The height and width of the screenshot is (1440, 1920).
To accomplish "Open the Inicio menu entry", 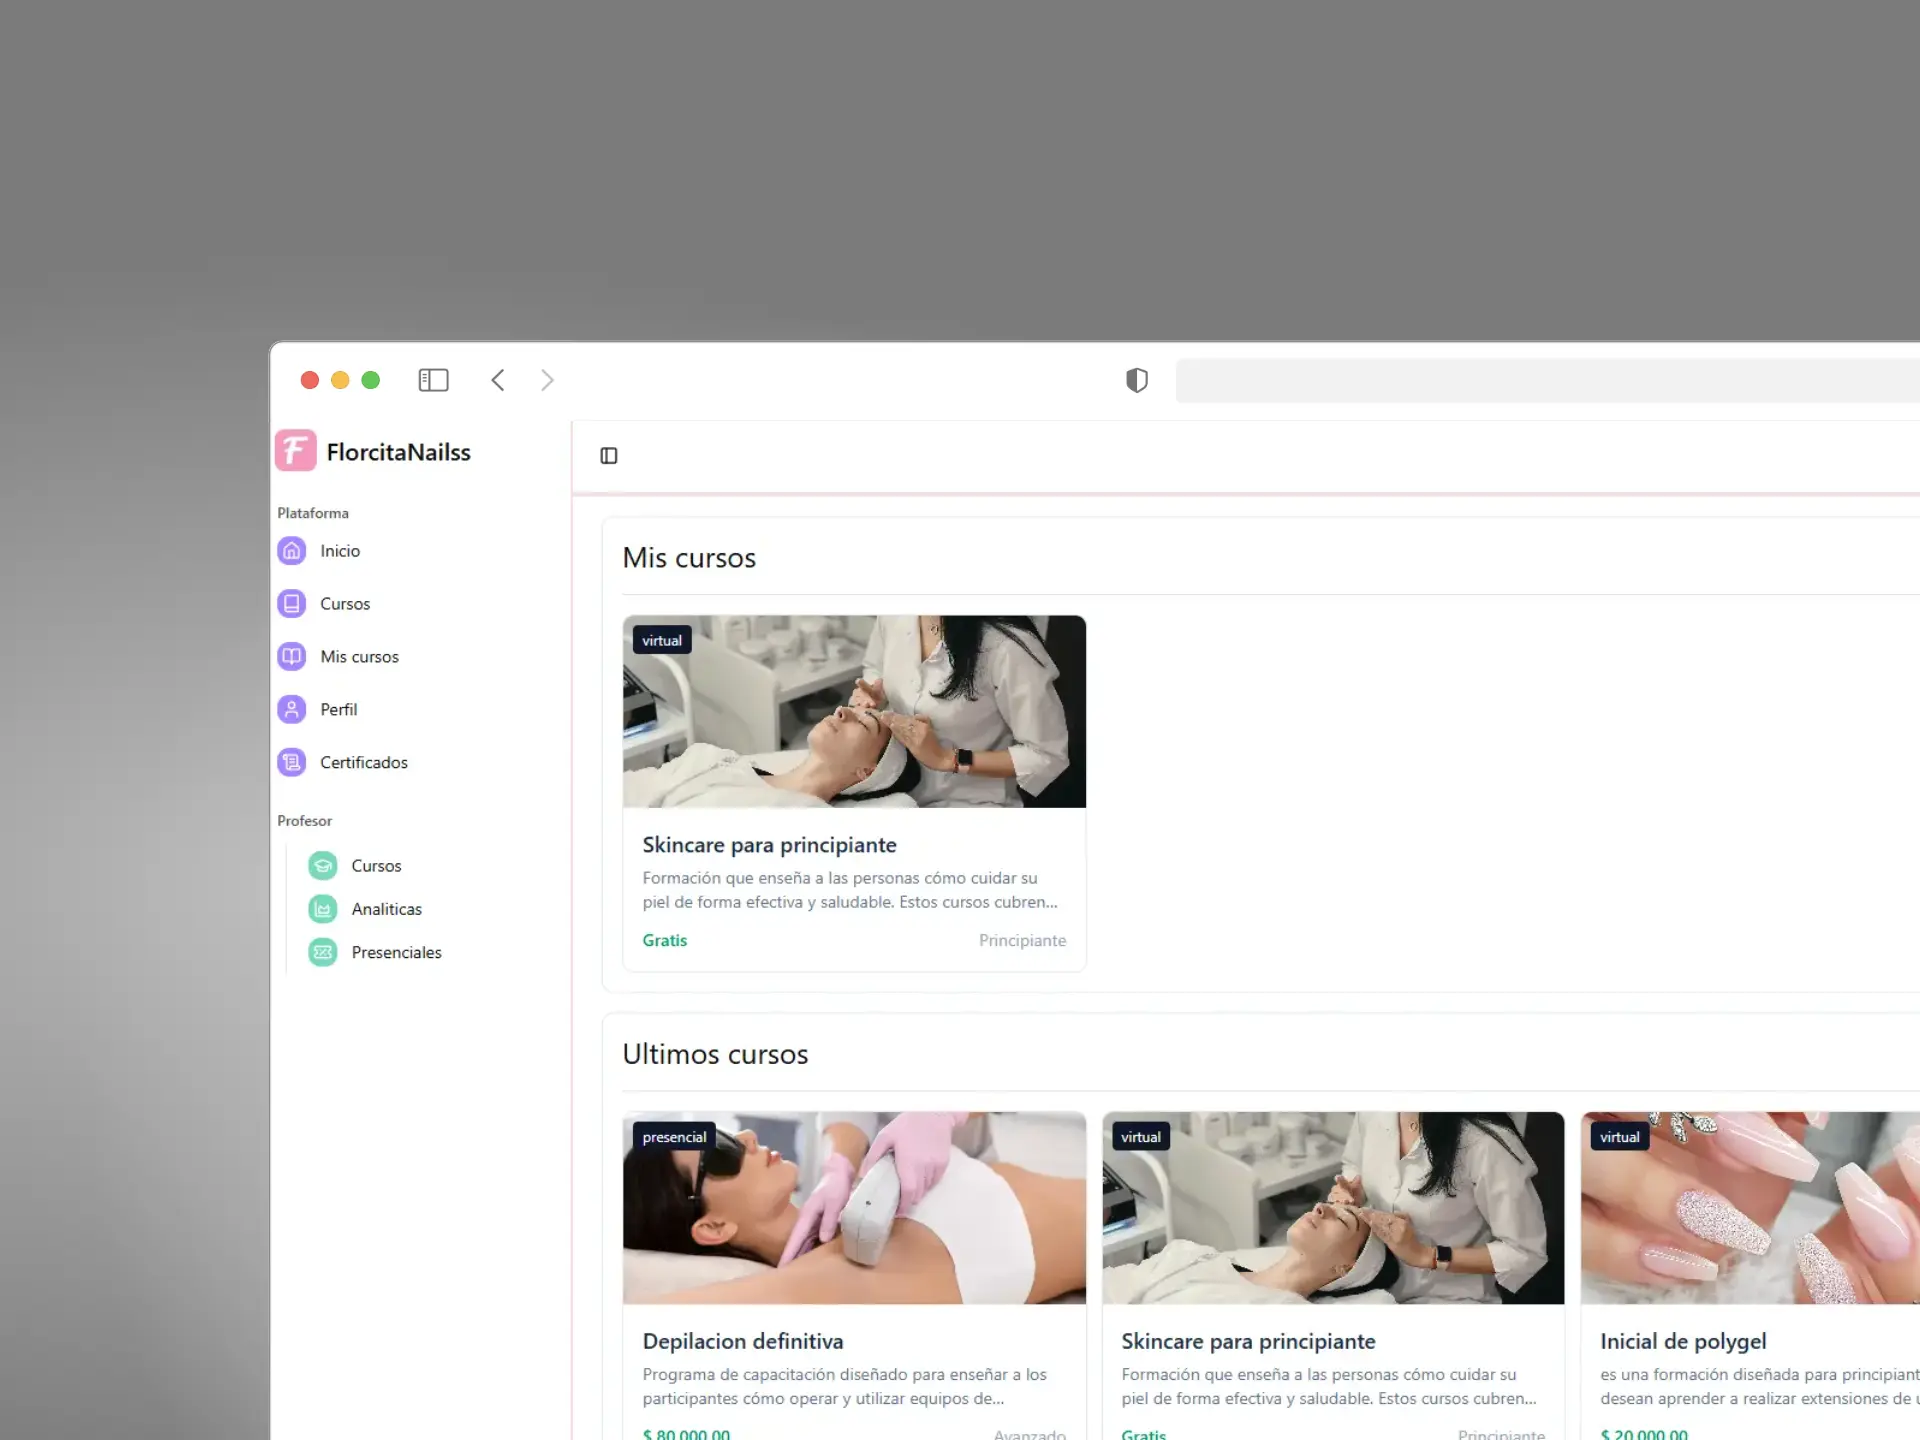I will [x=340, y=551].
